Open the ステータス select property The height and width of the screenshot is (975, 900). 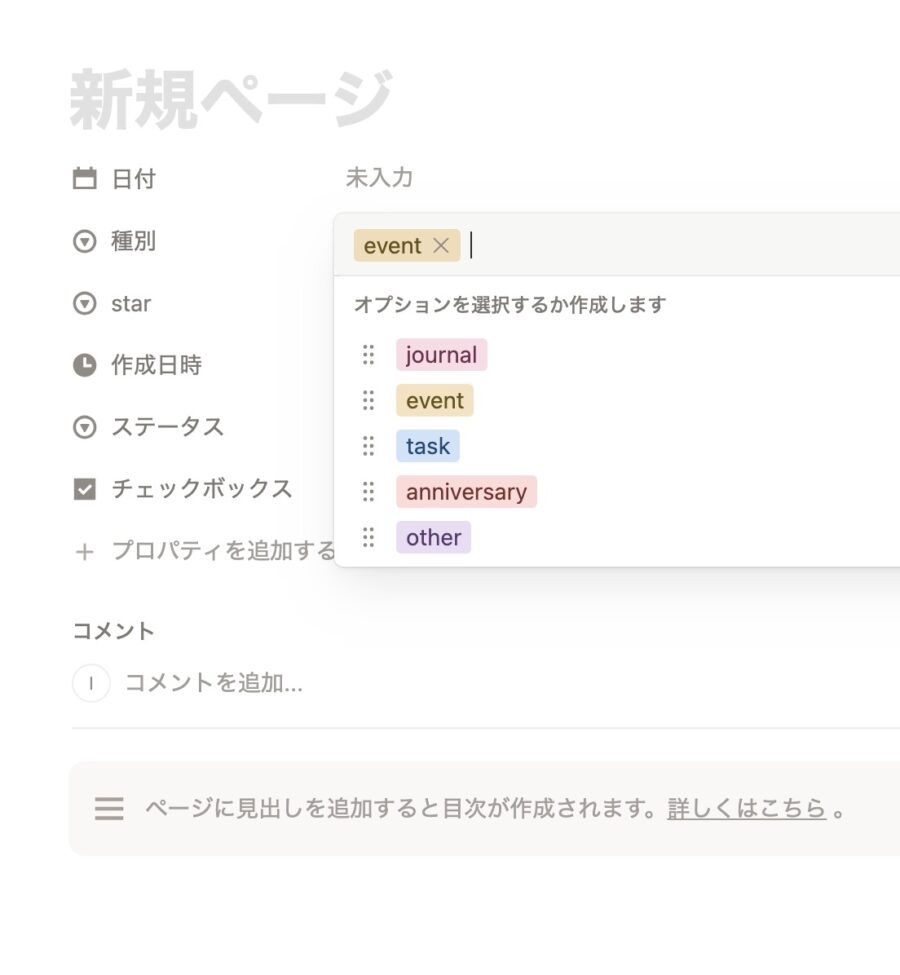[167, 427]
